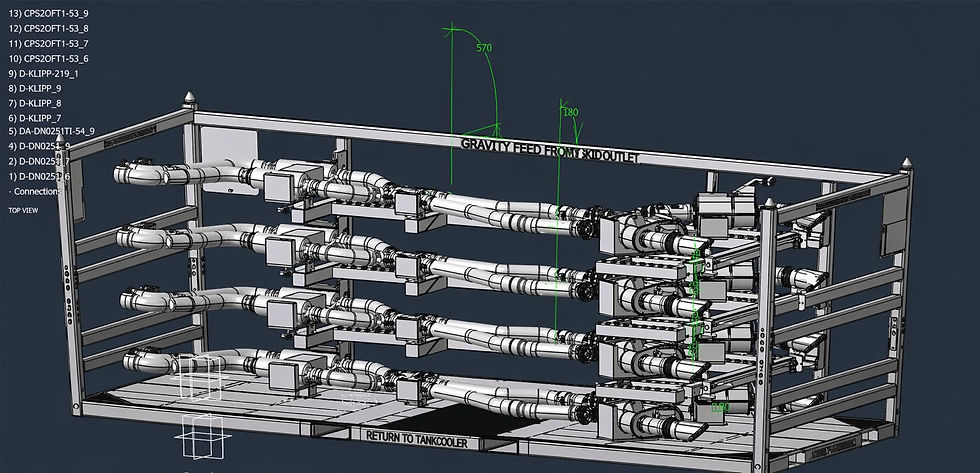Select list entry 11) CPS2OFT1-53_7
The height and width of the screenshot is (473, 980).
(48, 43)
